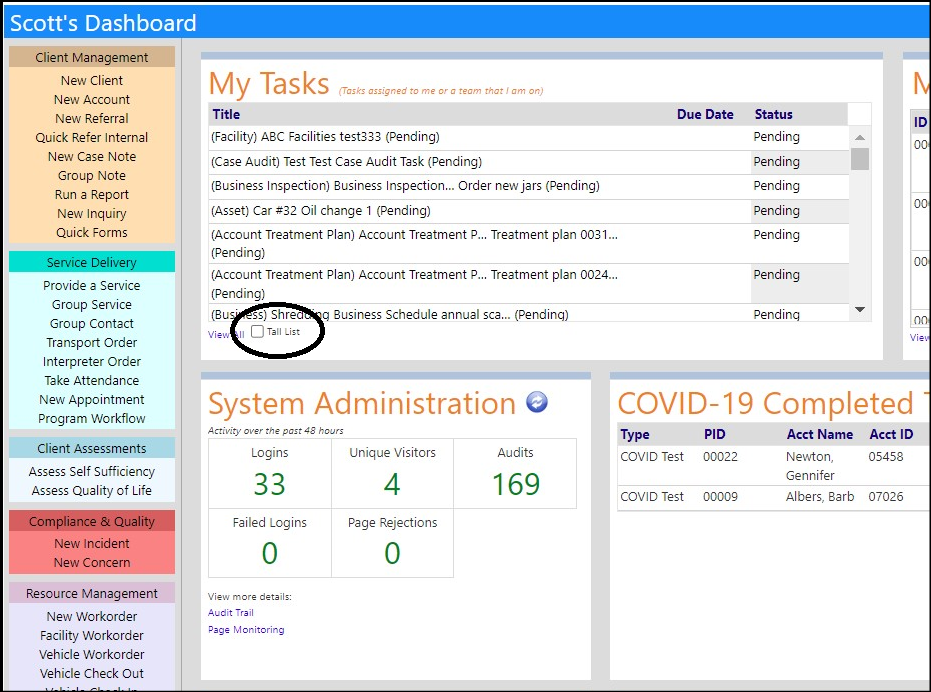Select COVID Test row for Albers, Barb
This screenshot has width=931, height=692.
pos(773,497)
